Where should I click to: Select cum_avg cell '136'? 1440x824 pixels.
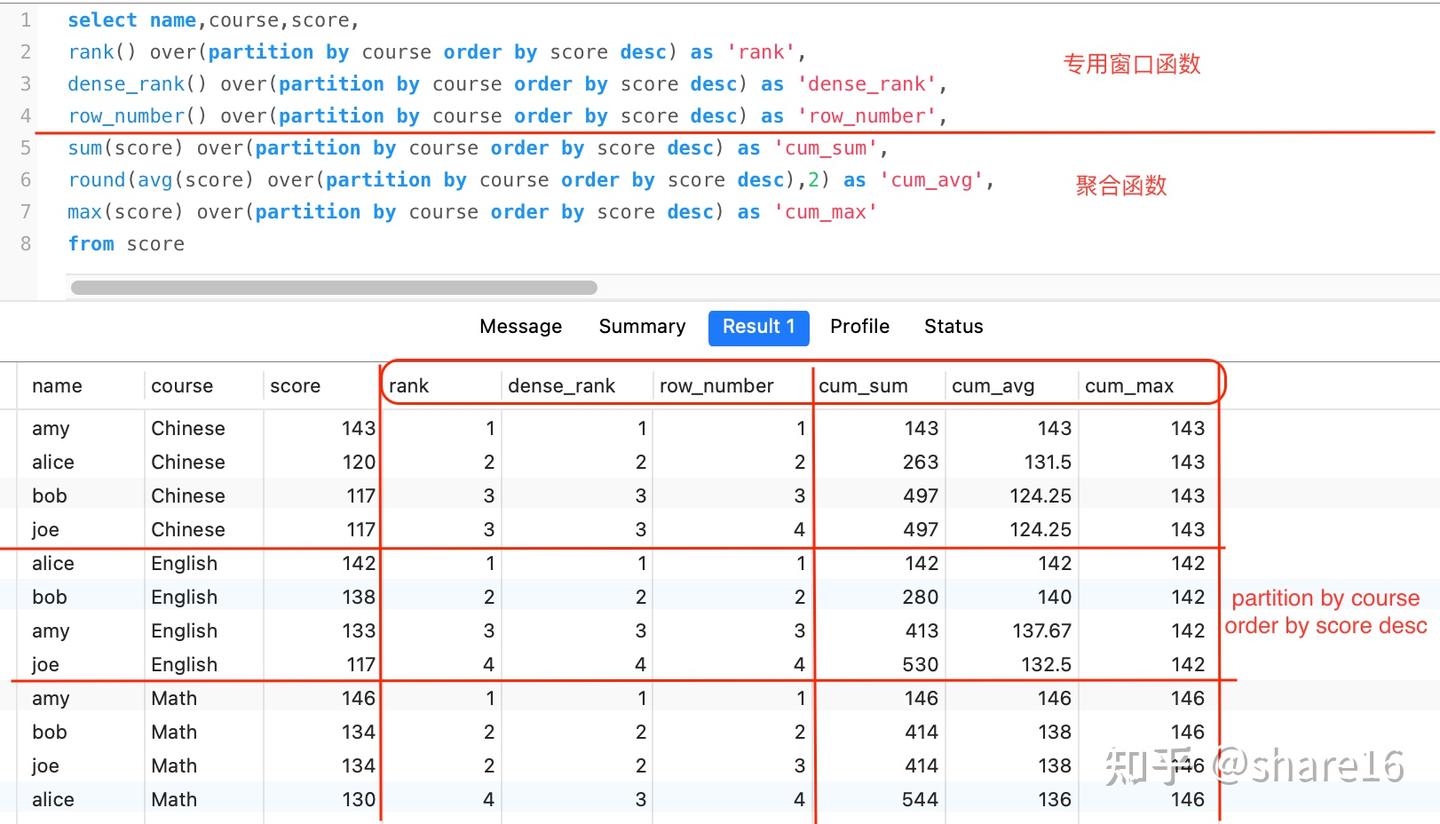tap(1055, 800)
